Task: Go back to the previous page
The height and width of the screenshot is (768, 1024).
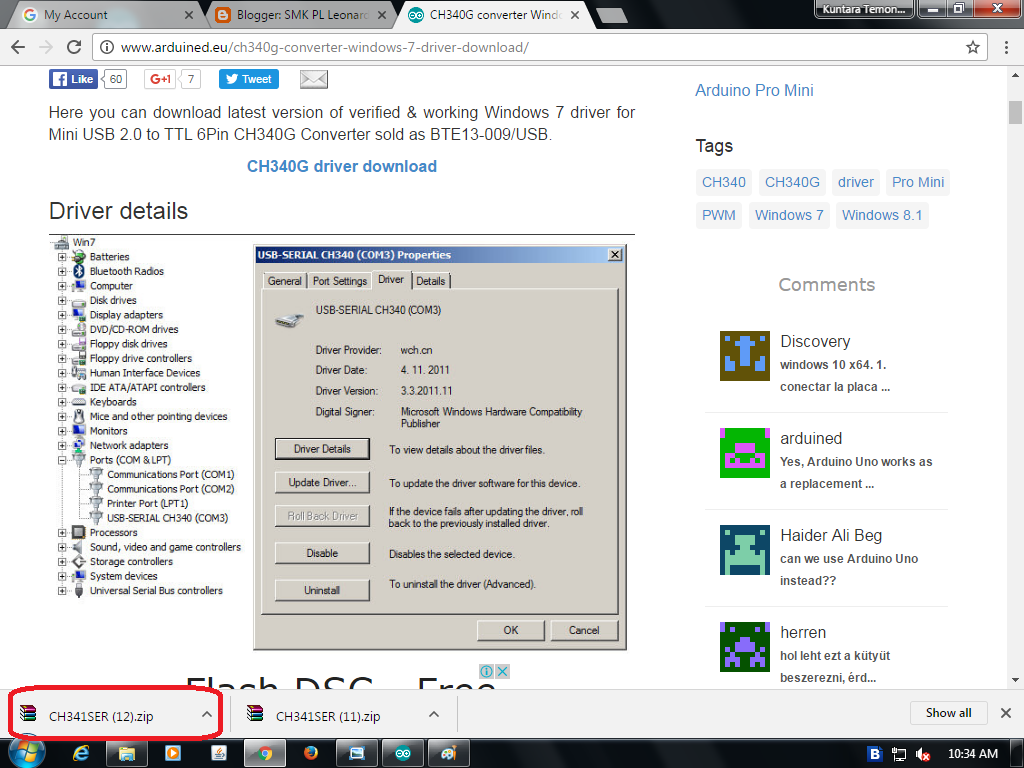Action: click(18, 47)
